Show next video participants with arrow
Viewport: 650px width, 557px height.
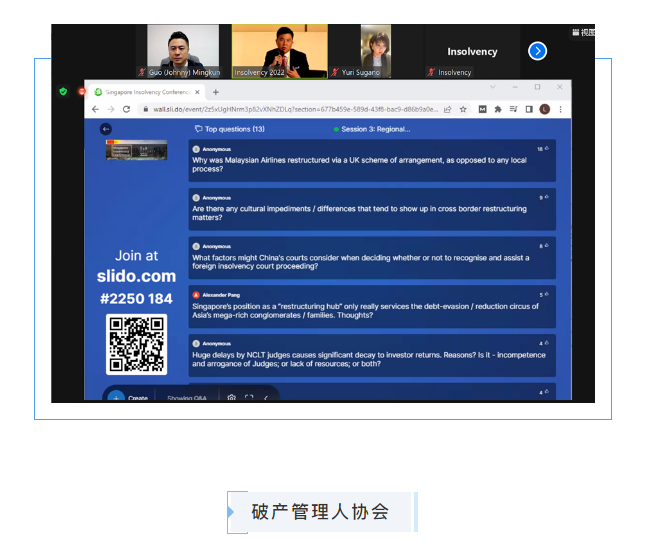click(538, 51)
